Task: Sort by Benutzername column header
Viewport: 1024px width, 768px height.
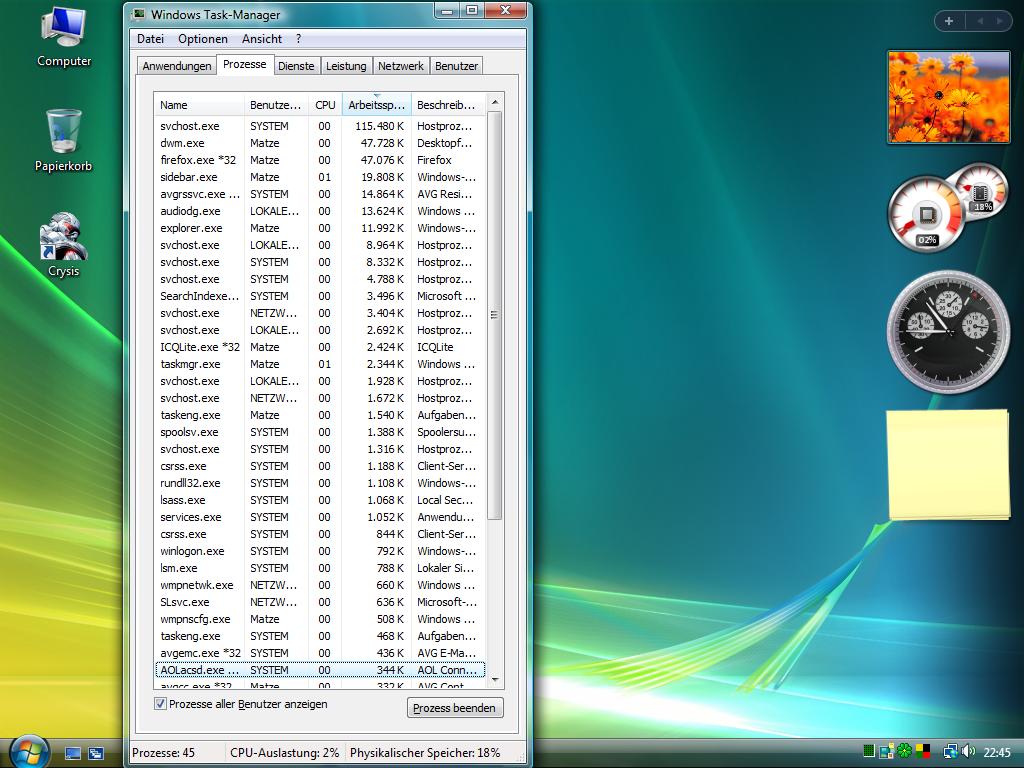Action: pos(276,104)
